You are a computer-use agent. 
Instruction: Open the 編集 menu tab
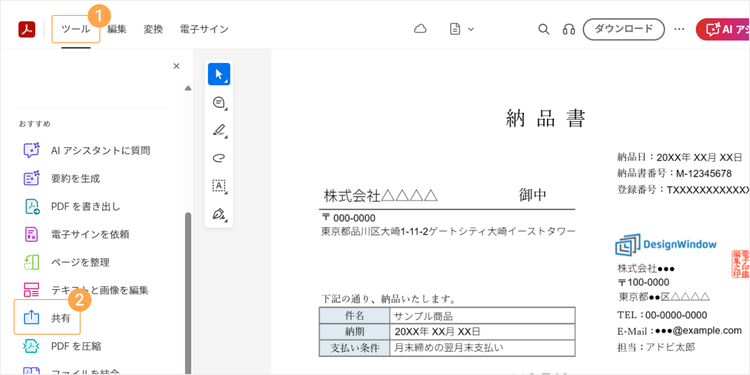tap(117, 30)
